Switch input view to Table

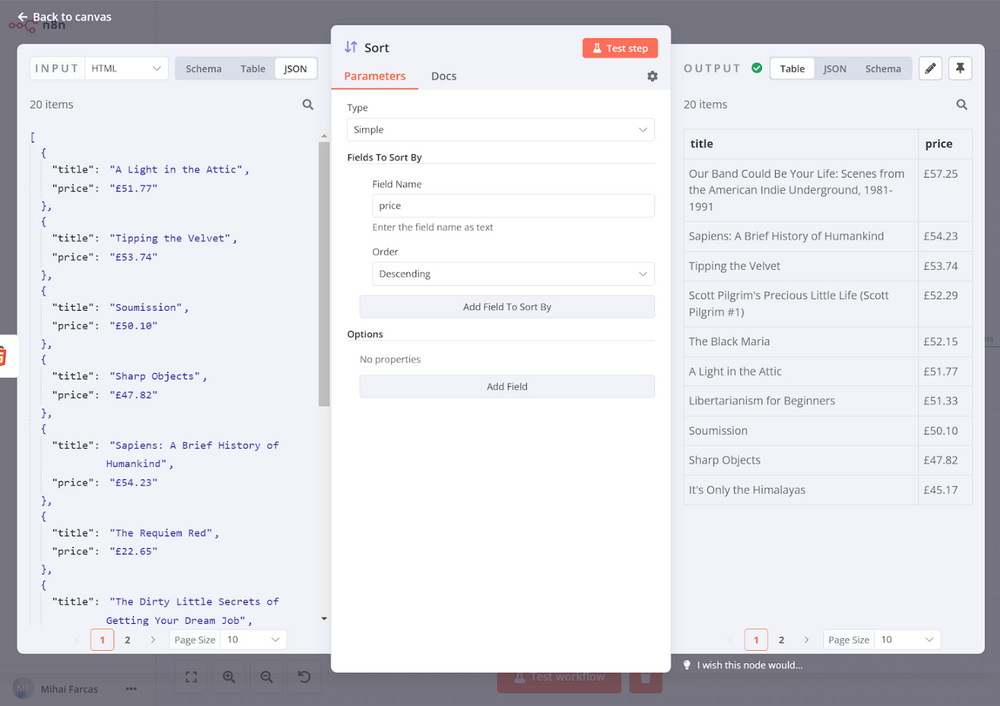tap(253, 69)
